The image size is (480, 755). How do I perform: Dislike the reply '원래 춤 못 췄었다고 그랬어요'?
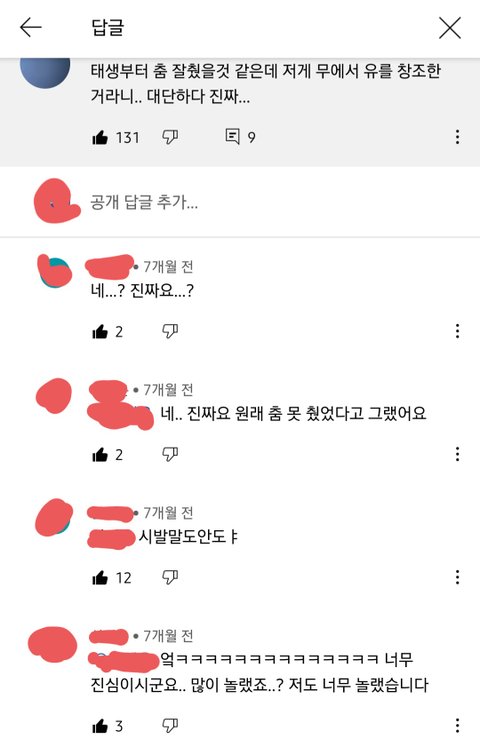[169, 455]
